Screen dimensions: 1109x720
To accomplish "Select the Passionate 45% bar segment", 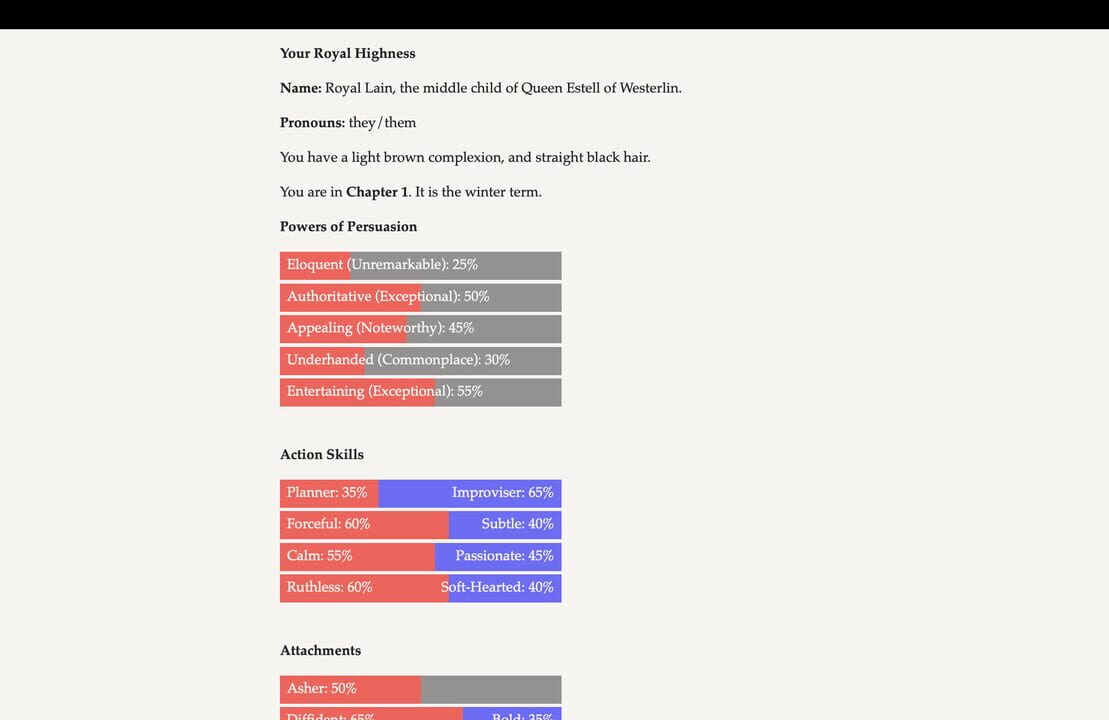I will point(499,556).
